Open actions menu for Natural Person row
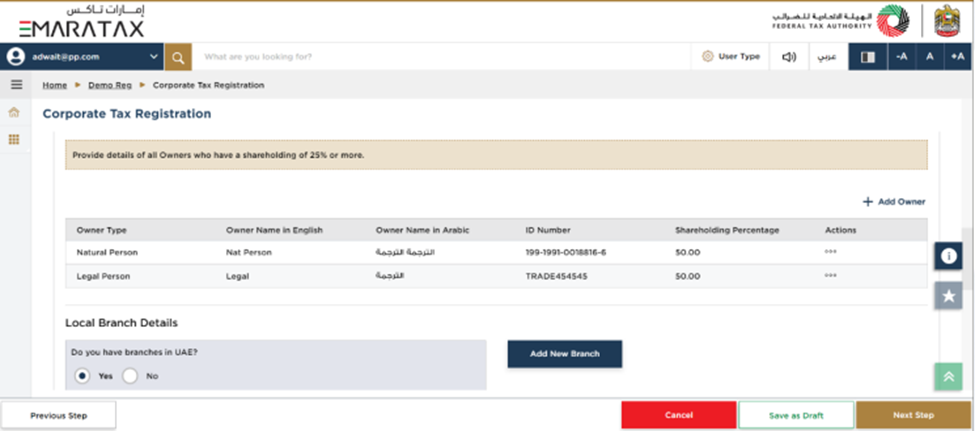The height and width of the screenshot is (431, 975). tap(830, 252)
